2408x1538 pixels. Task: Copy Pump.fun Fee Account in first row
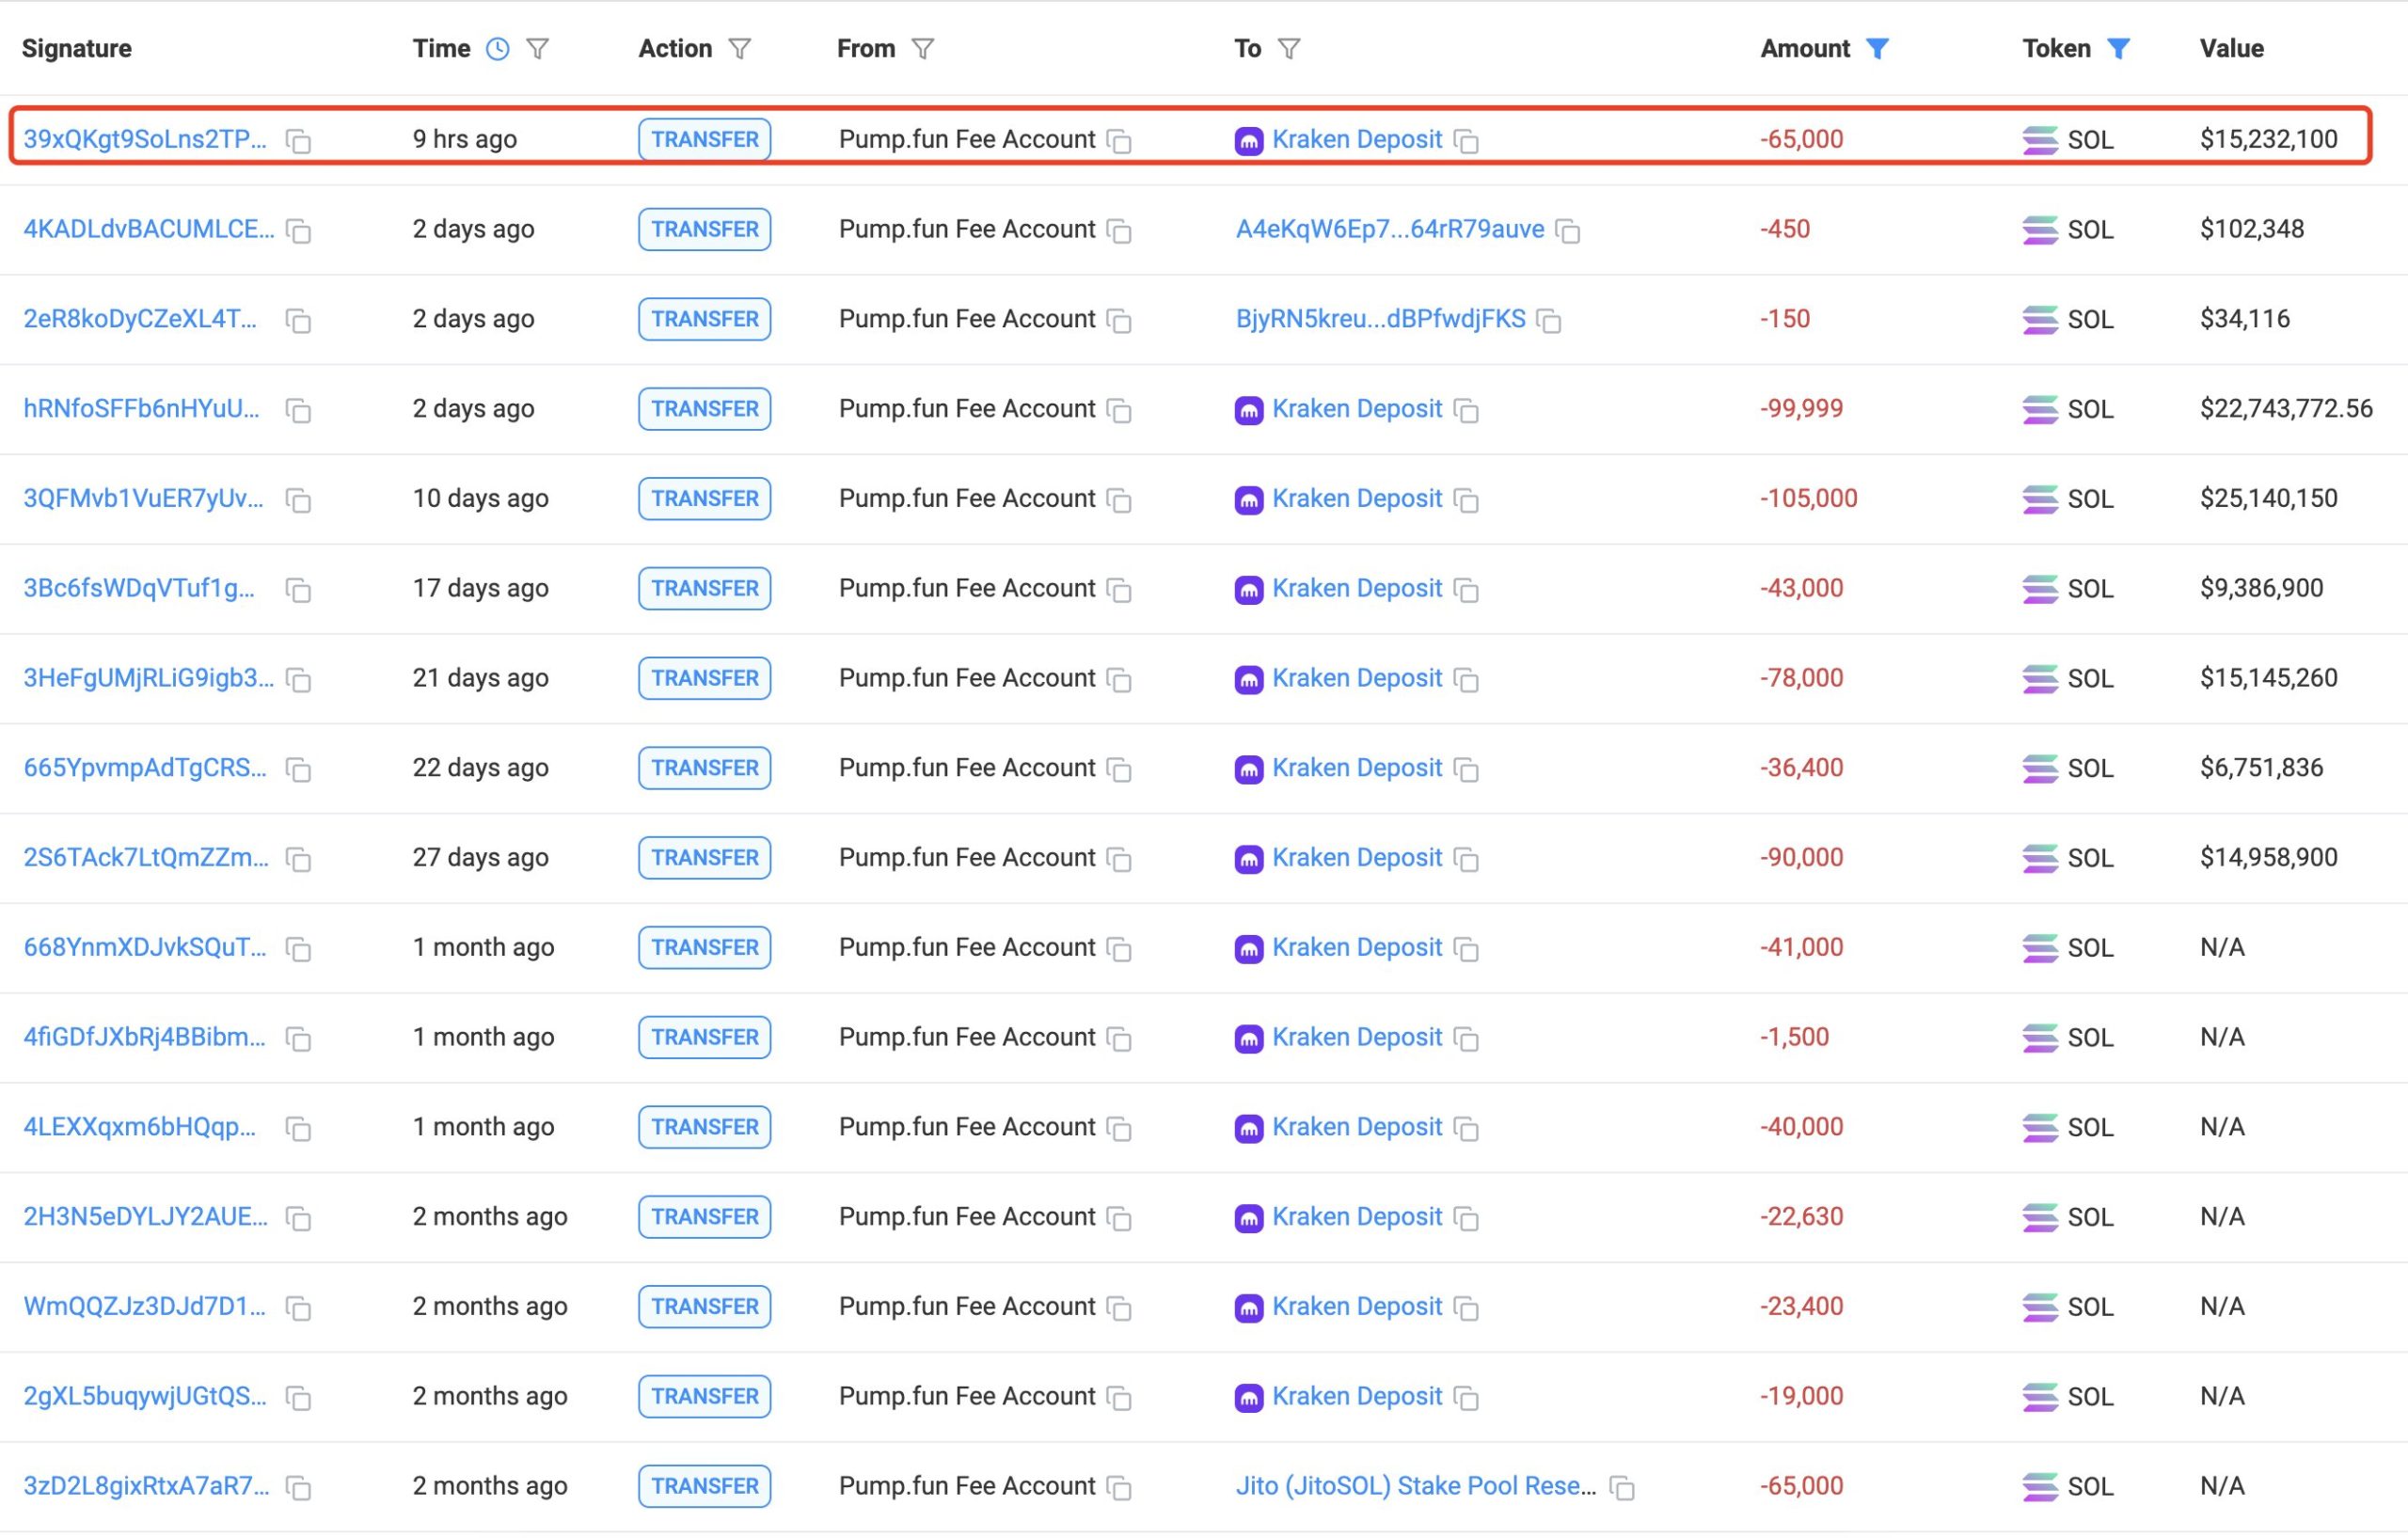click(1119, 141)
